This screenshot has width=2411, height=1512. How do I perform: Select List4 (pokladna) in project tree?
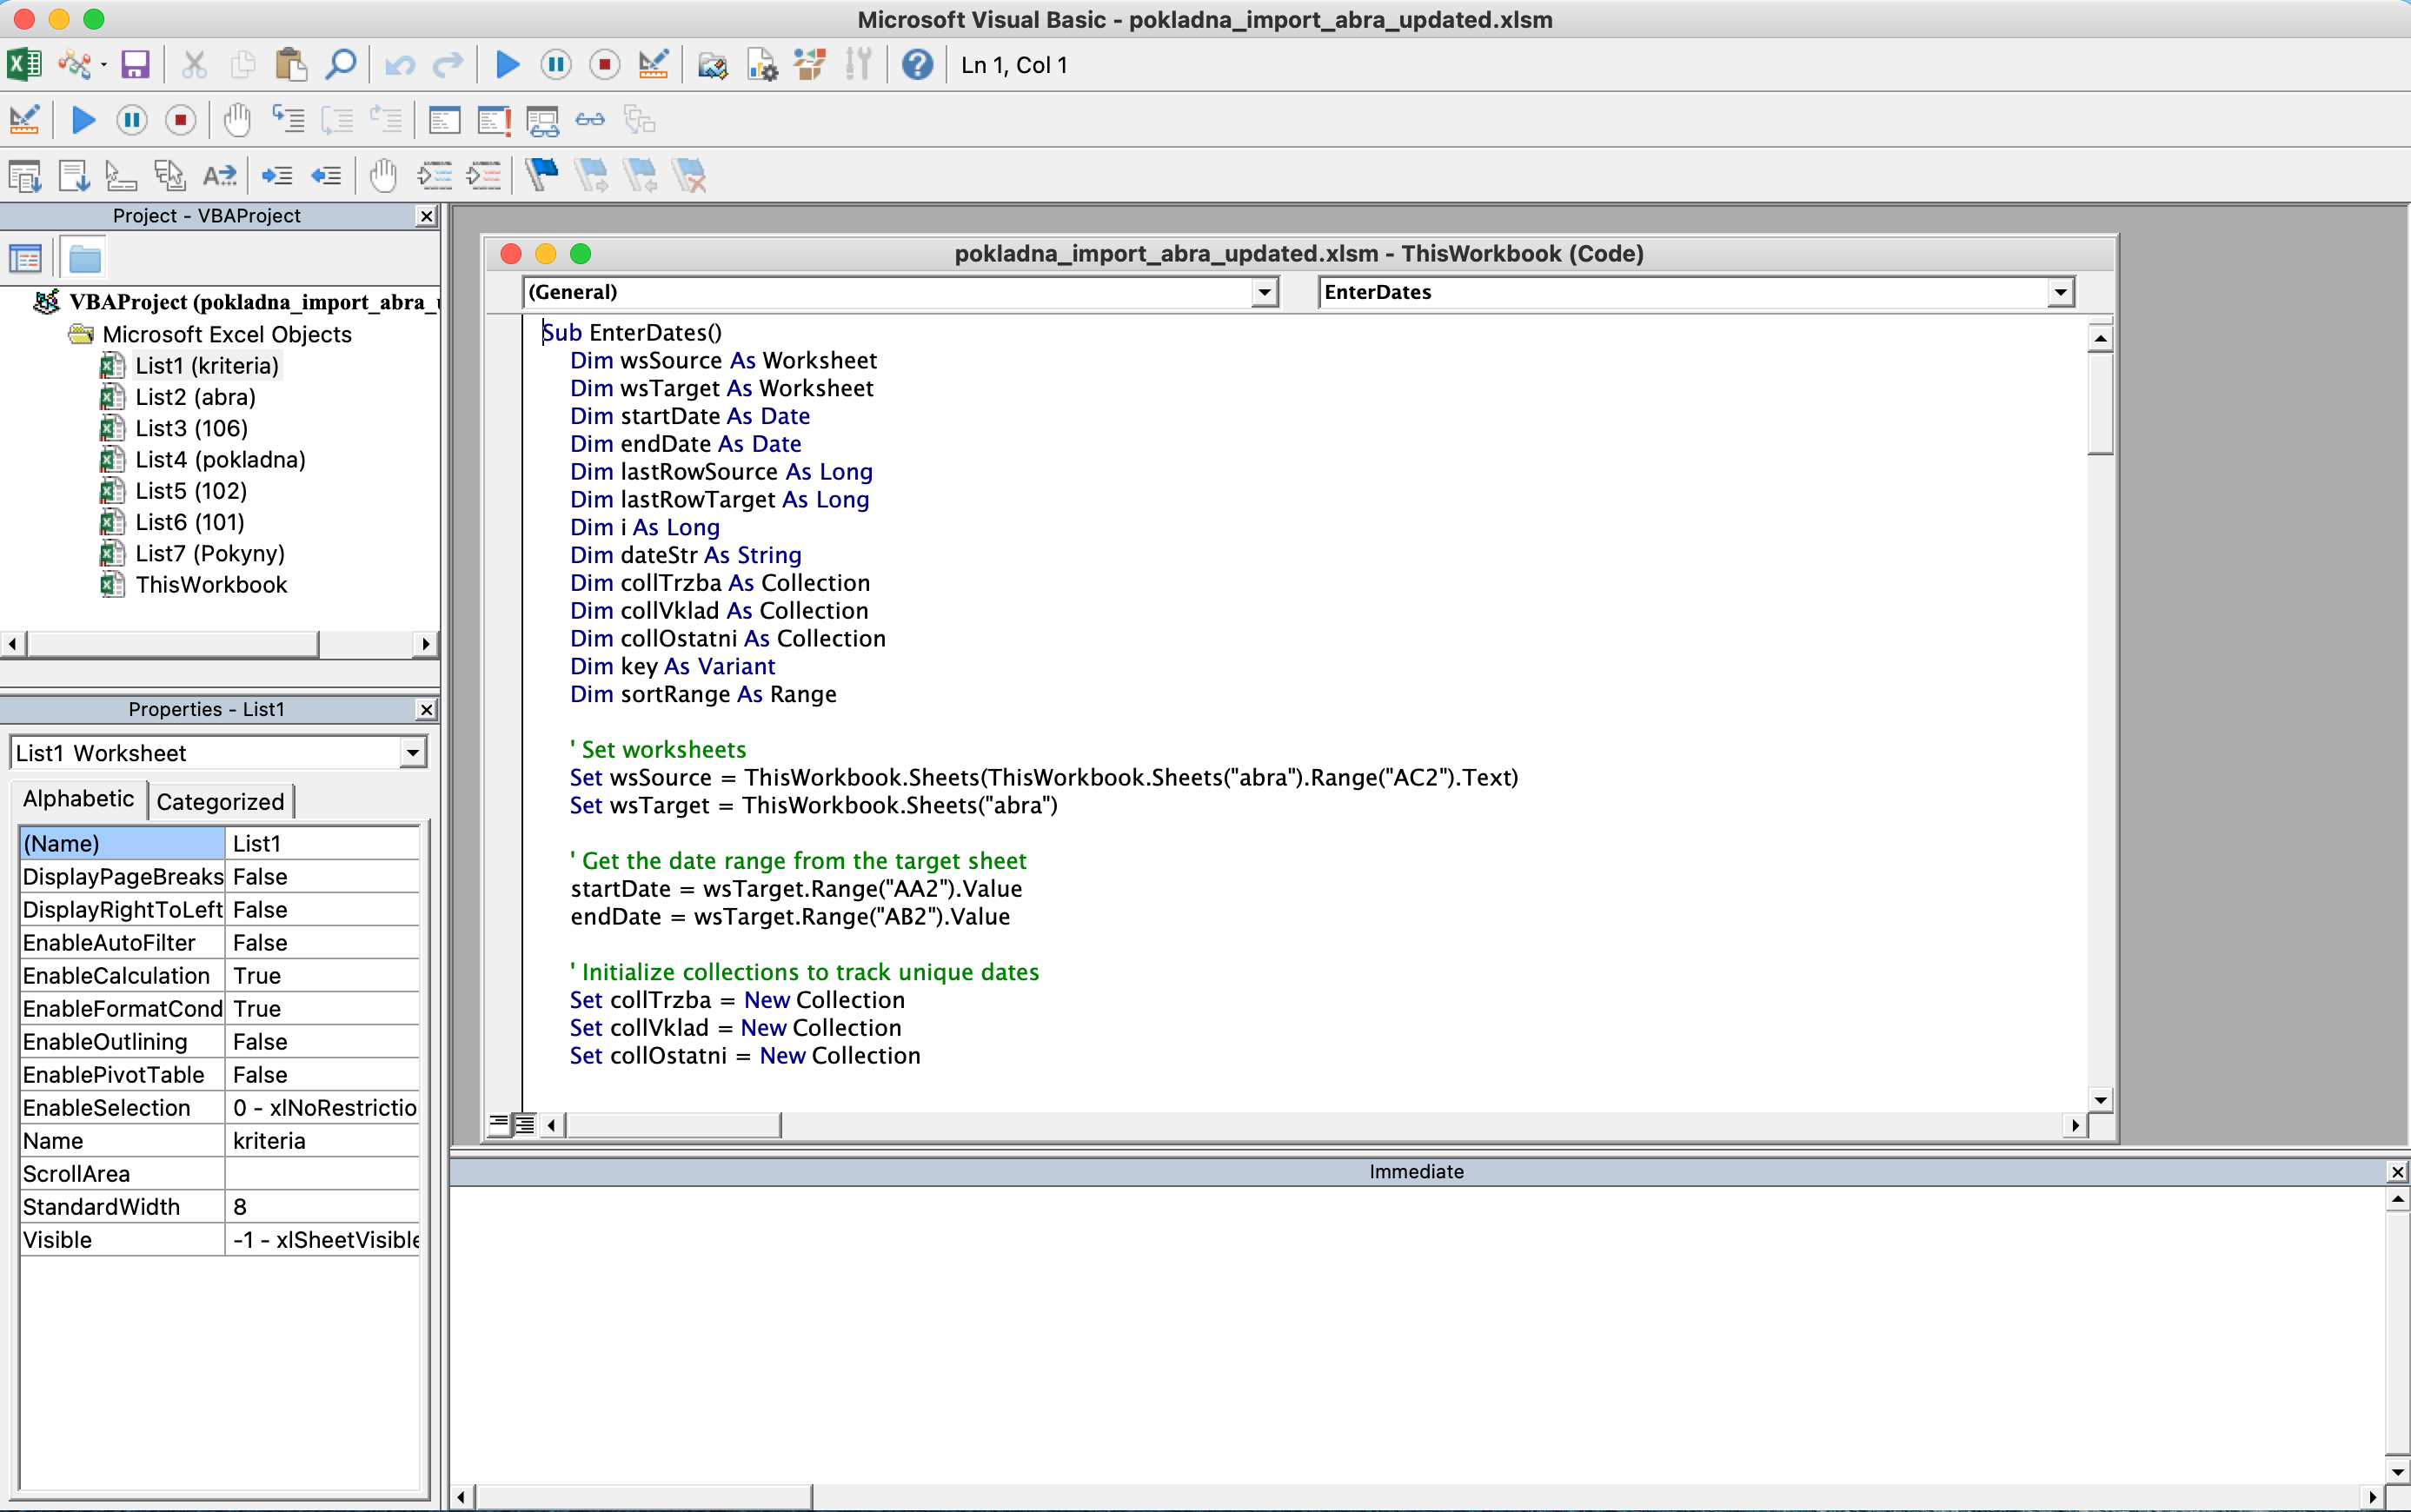[x=220, y=459]
